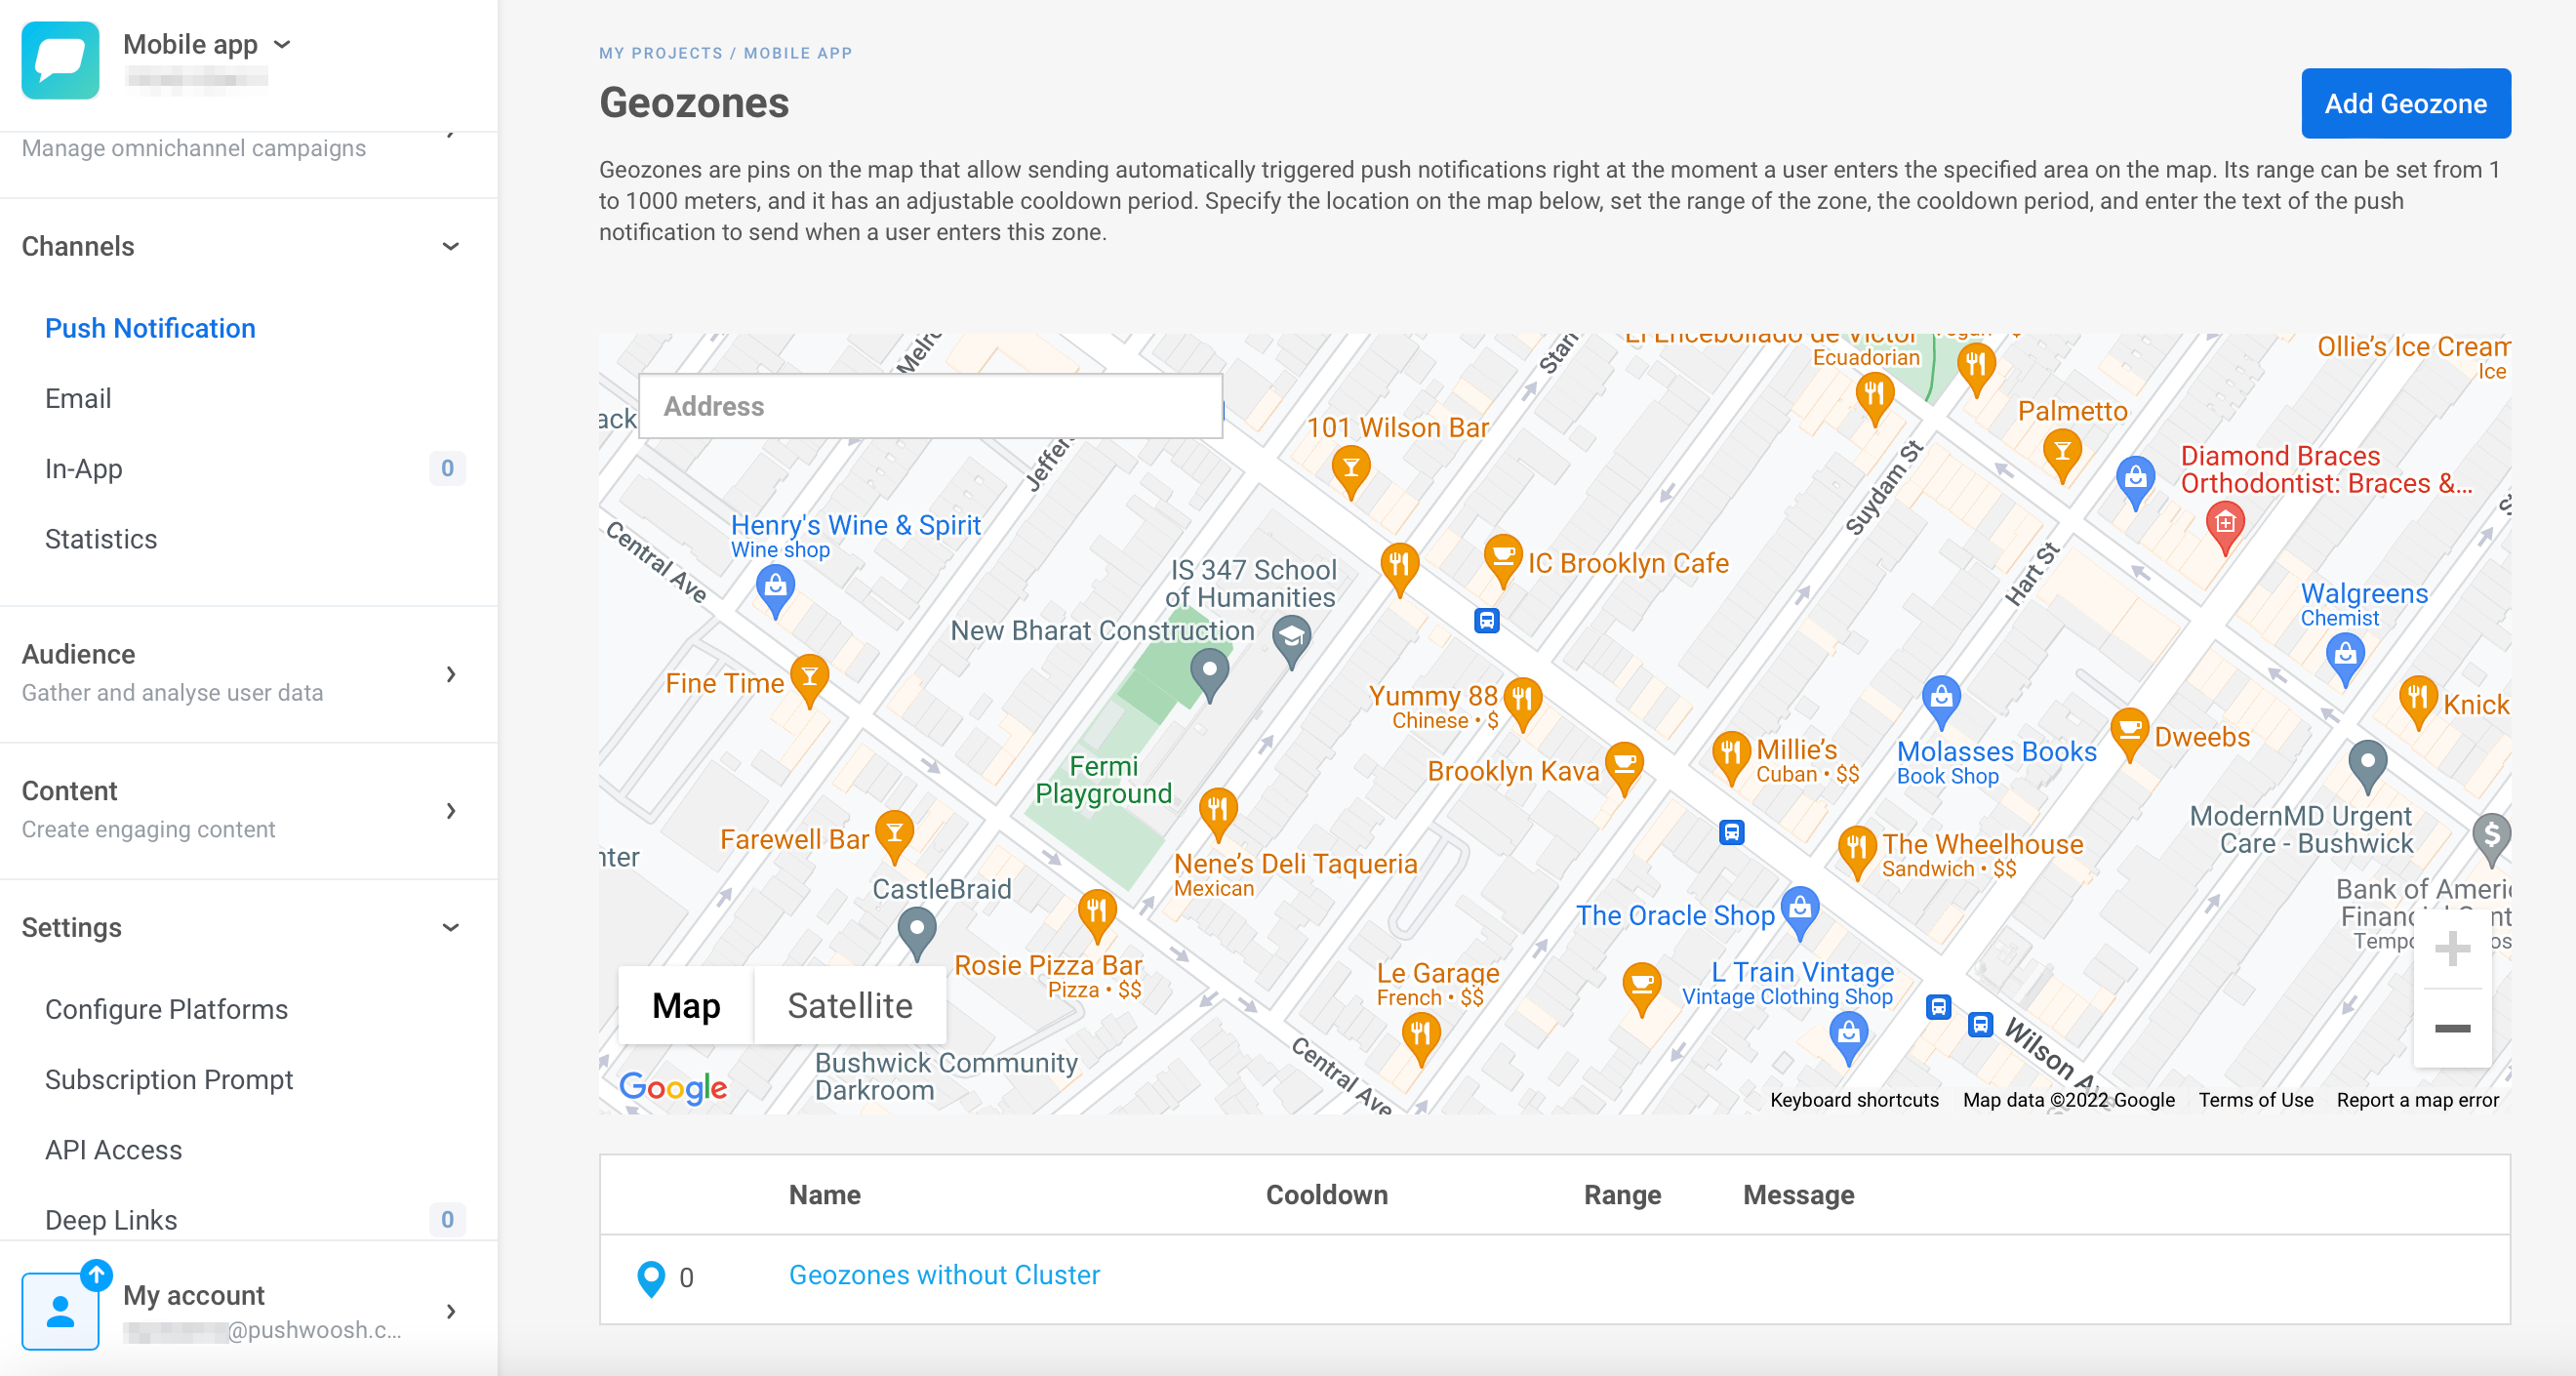This screenshot has height=1376, width=2576.
Task: Zoom in on the map
Action: [2453, 948]
